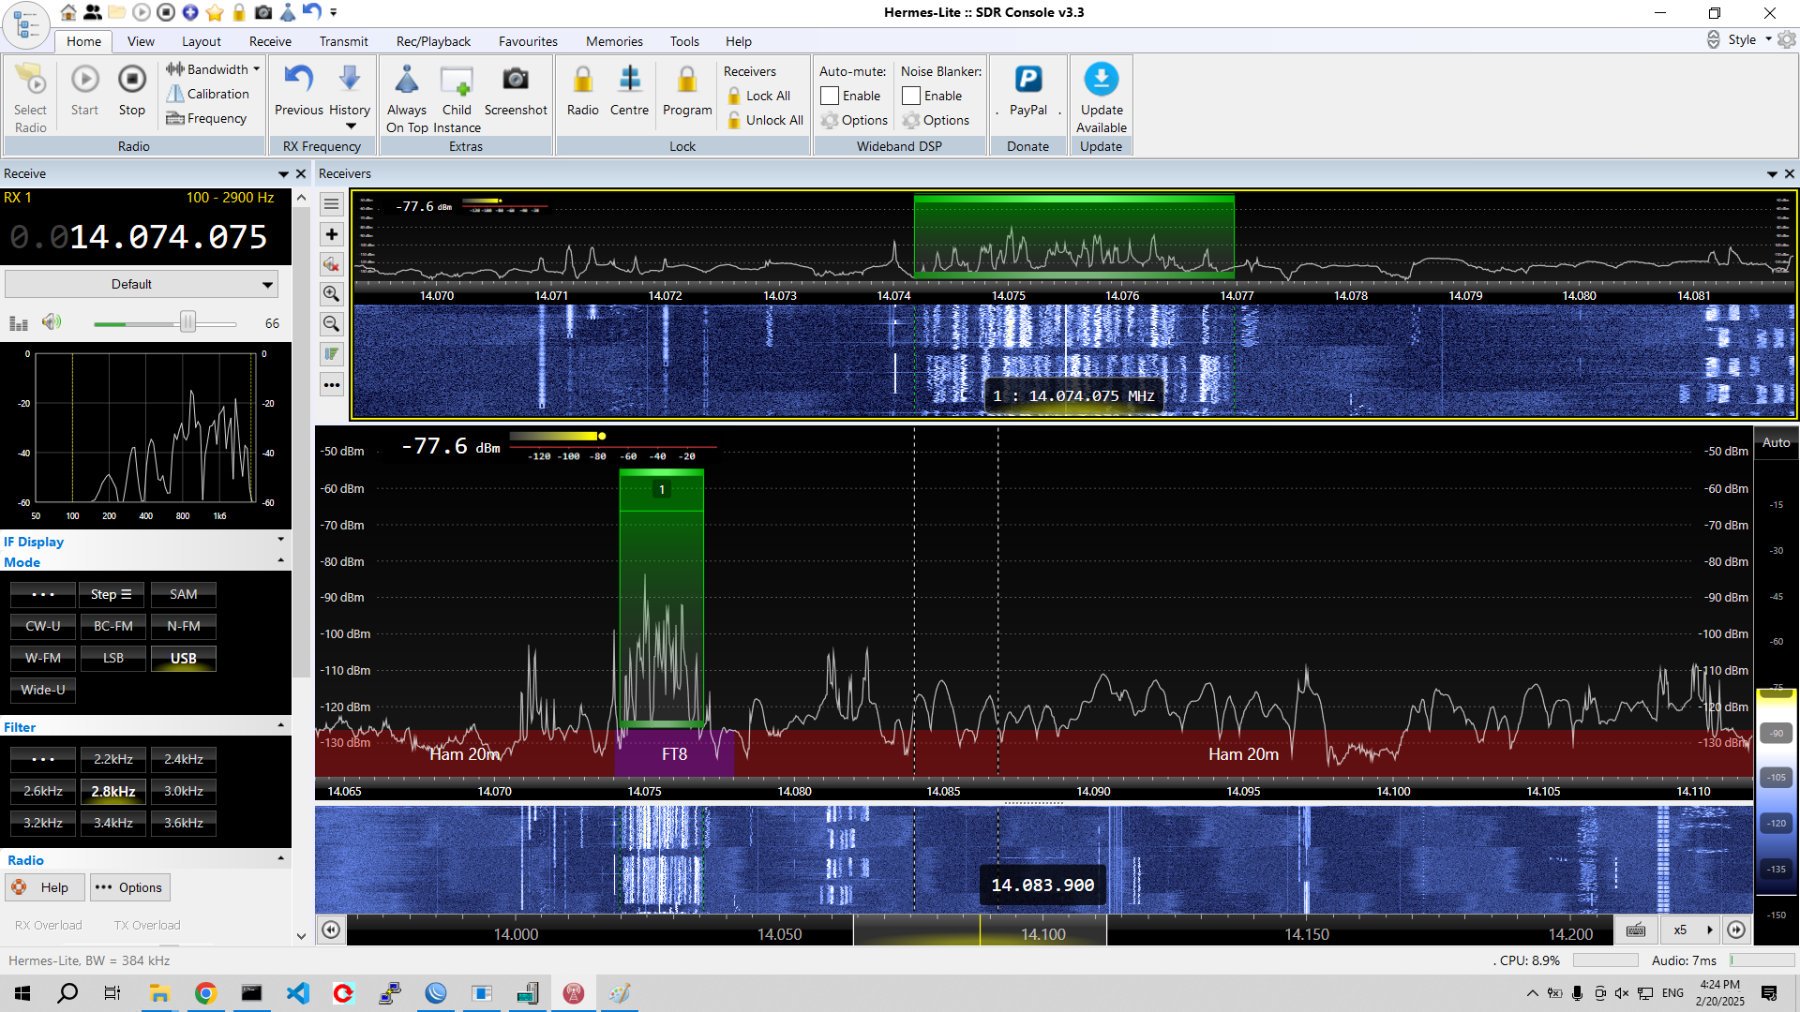Click the Update Available download icon
This screenshot has width=1800, height=1012.
pos(1101,80)
